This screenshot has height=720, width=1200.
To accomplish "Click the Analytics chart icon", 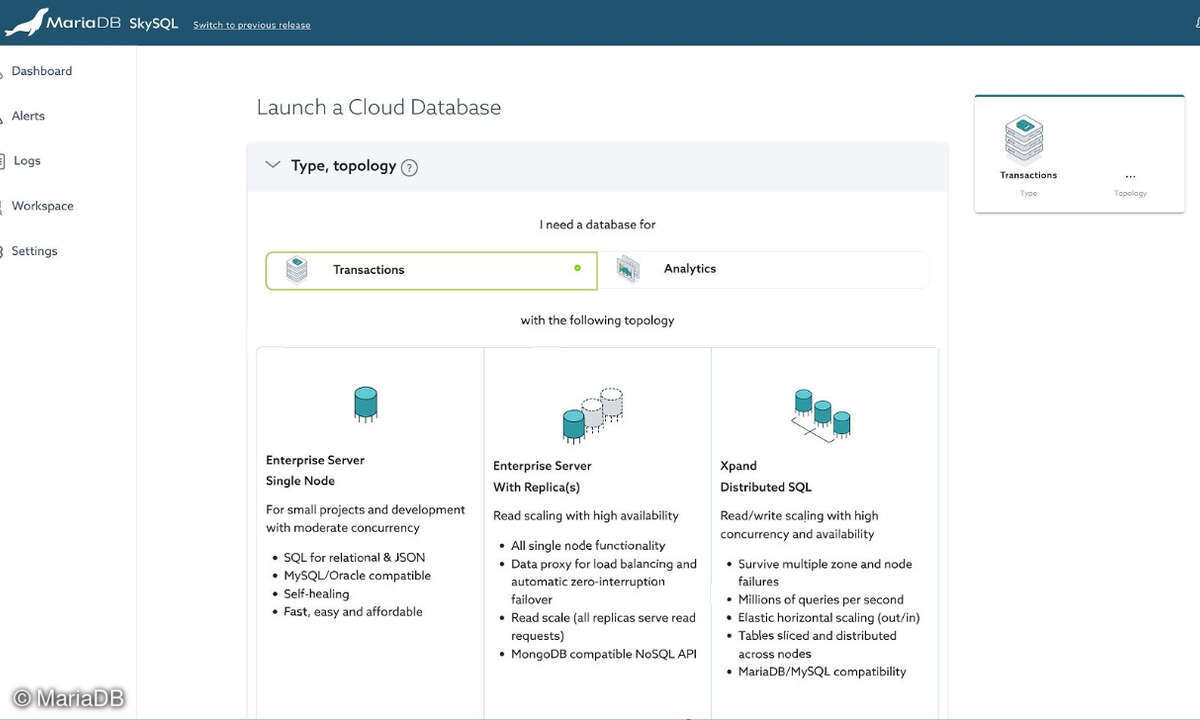I will 628,269.
